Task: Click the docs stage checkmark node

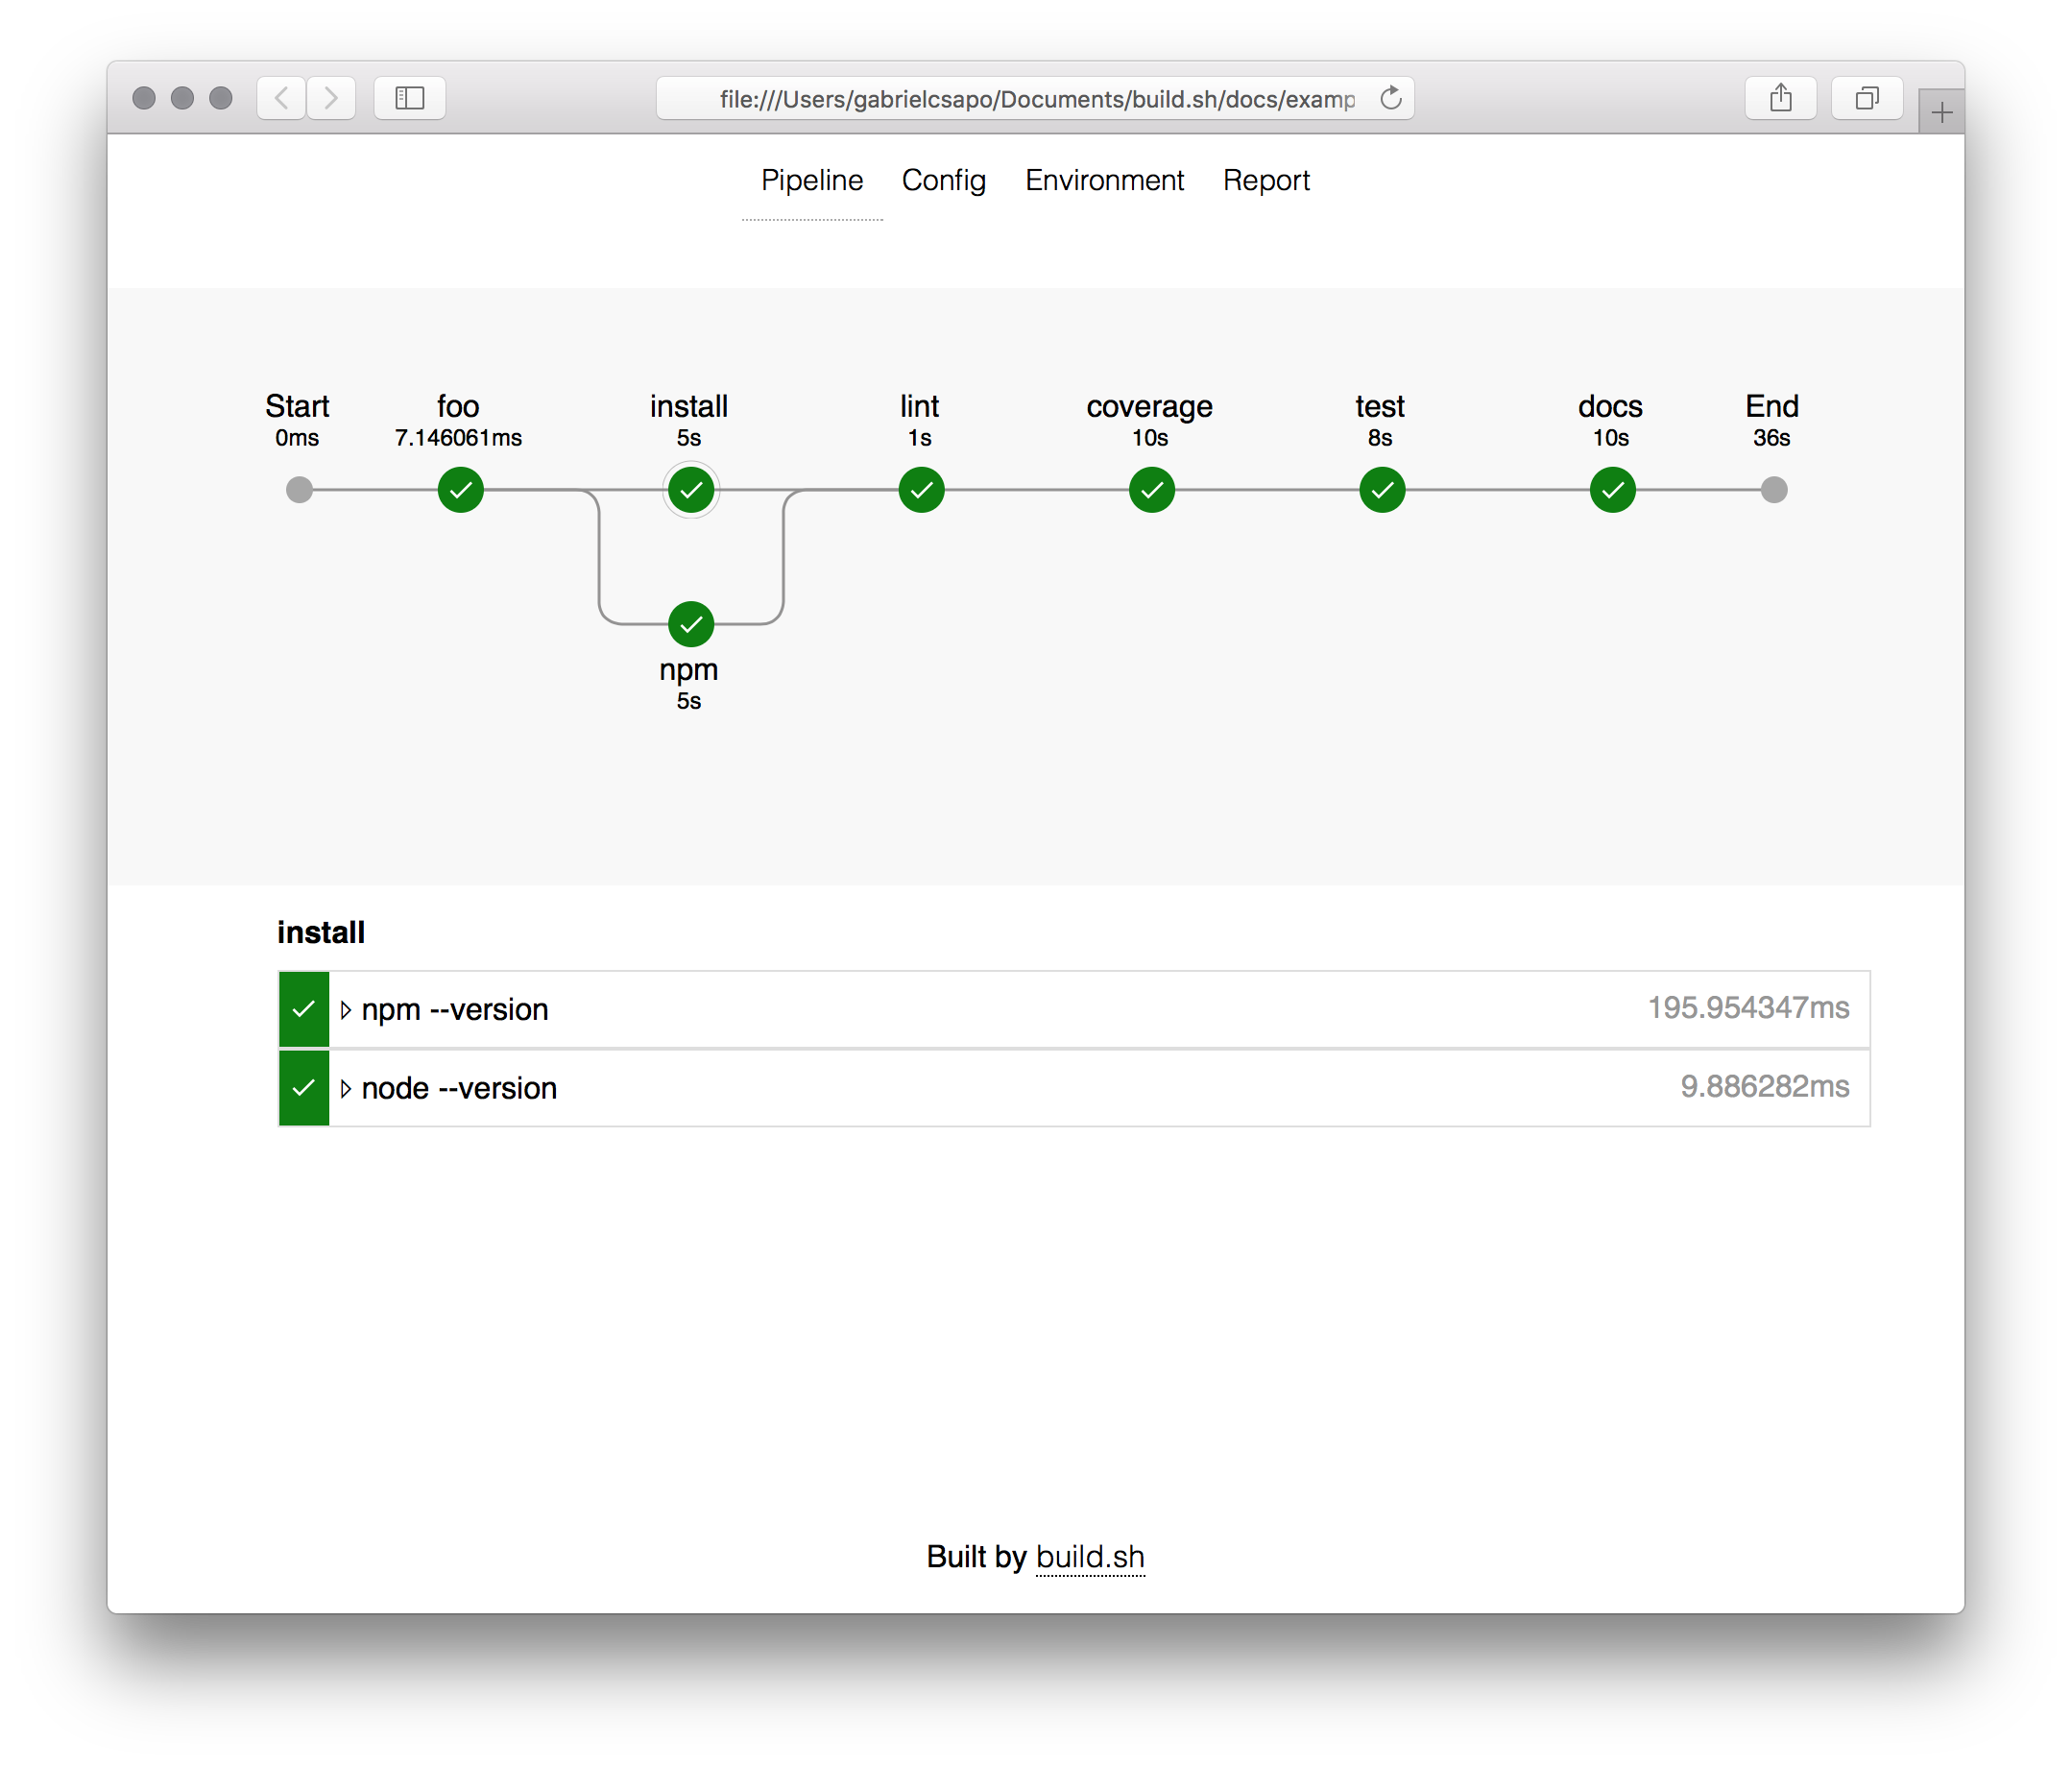Action: pyautogui.click(x=1612, y=490)
